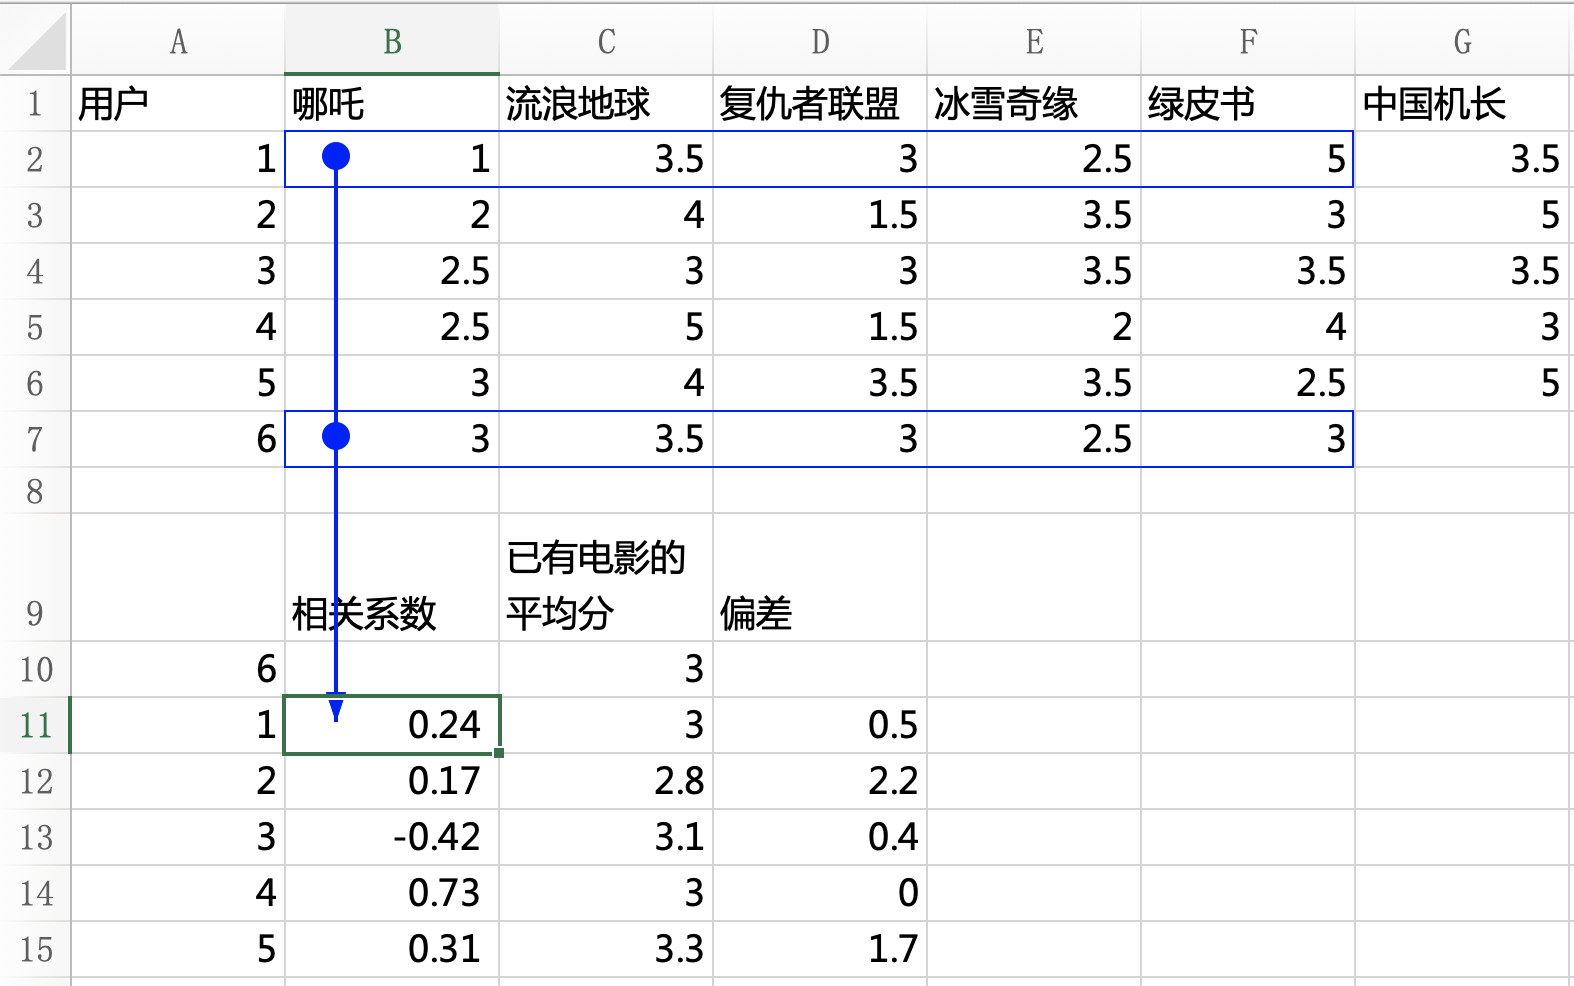This screenshot has width=1574, height=986.
Task: Click 绿皮书 rating 5 for user 1
Action: tap(1248, 159)
